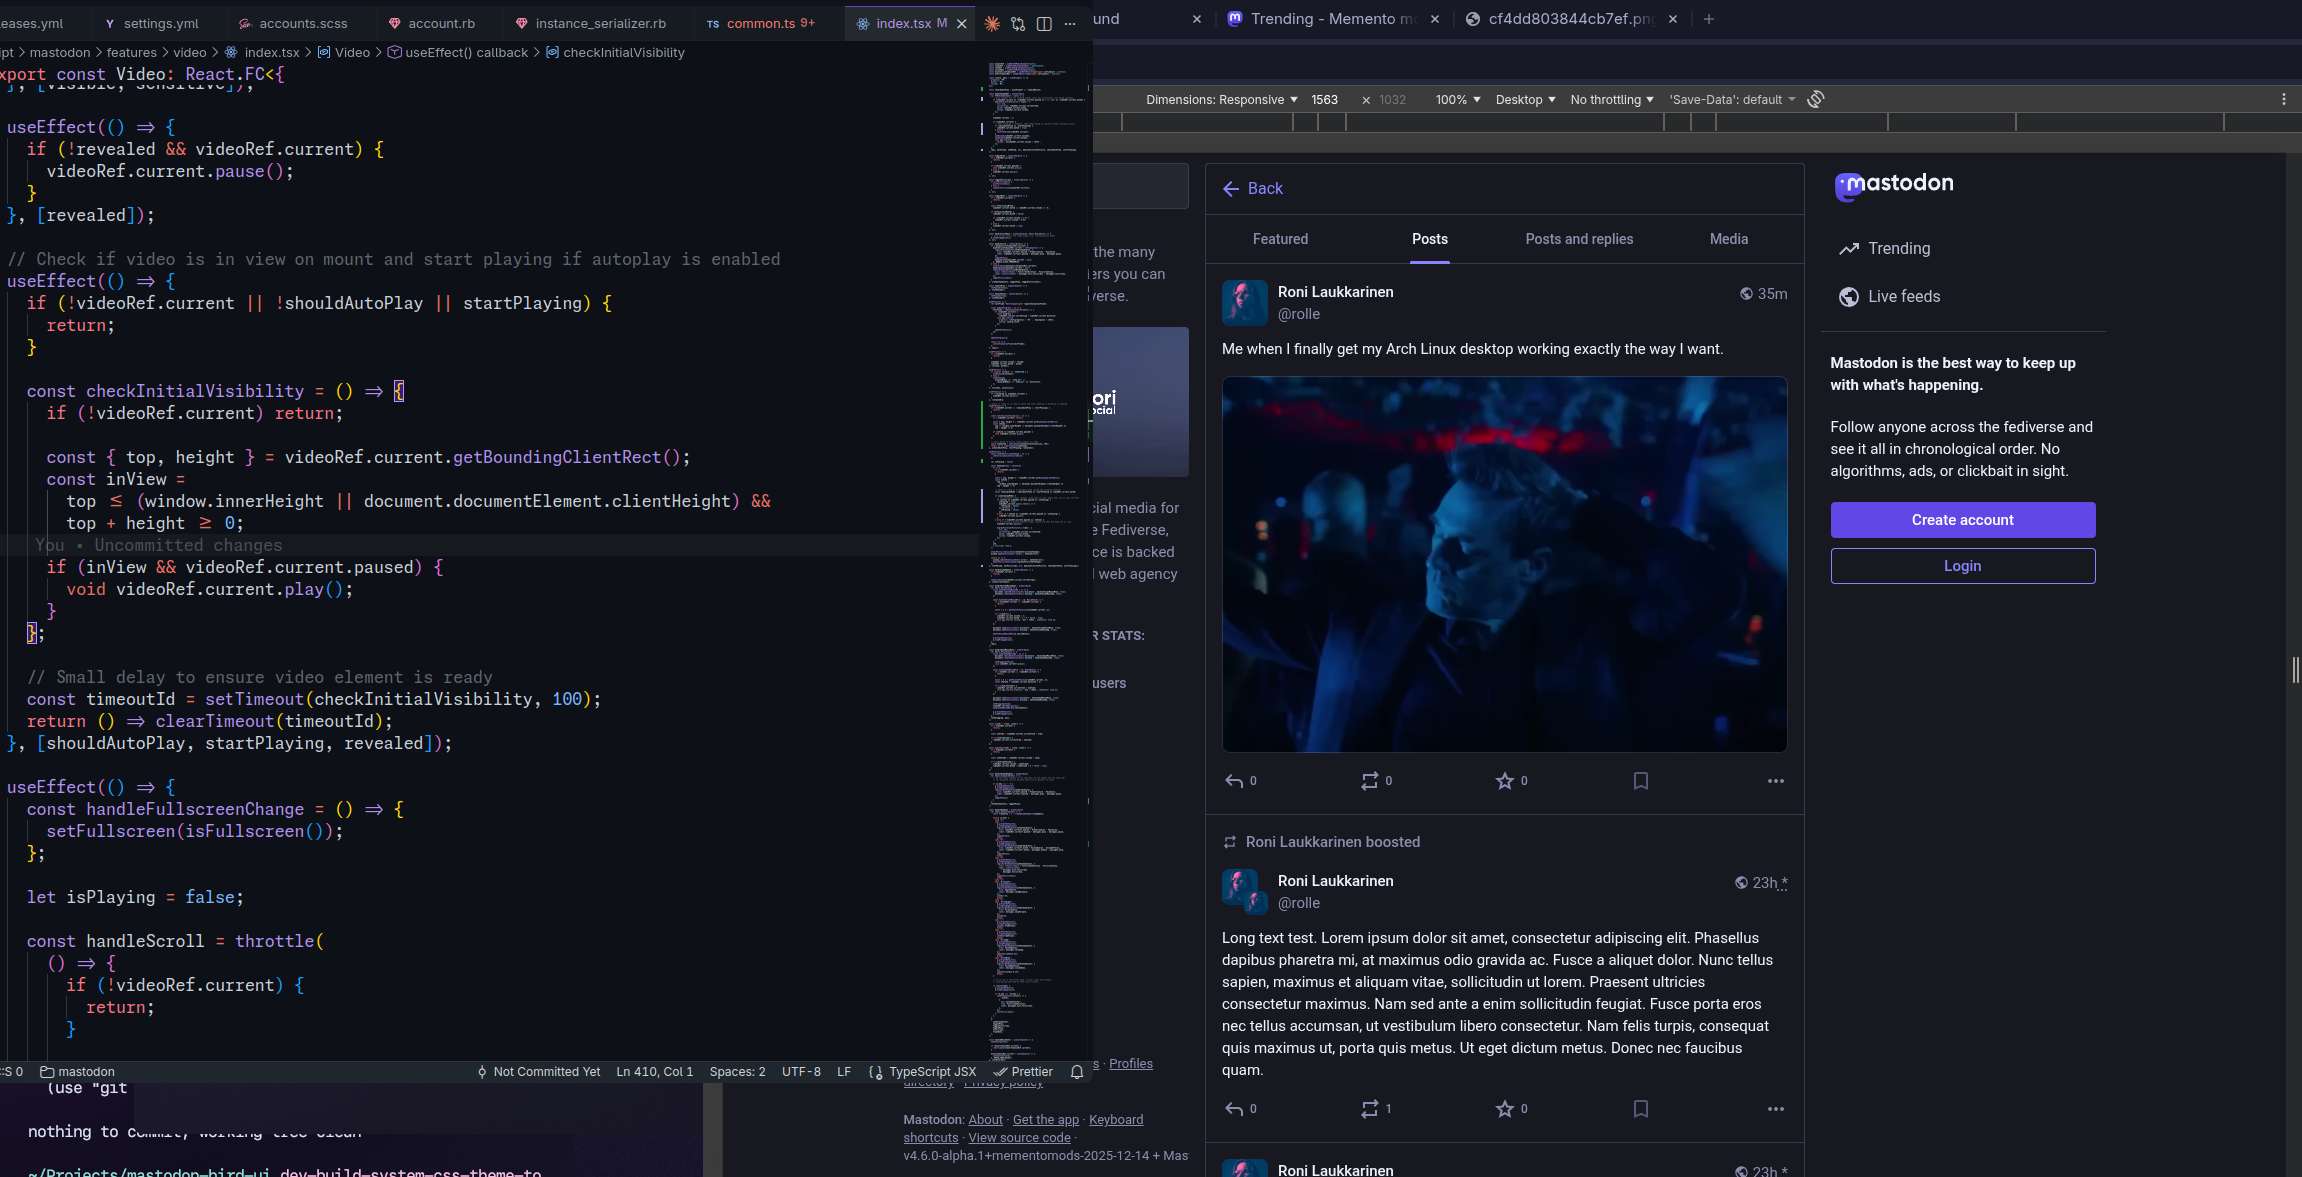This screenshot has height=1177, width=2302.
Task: Open the 100% zoom dropdown
Action: (1457, 100)
